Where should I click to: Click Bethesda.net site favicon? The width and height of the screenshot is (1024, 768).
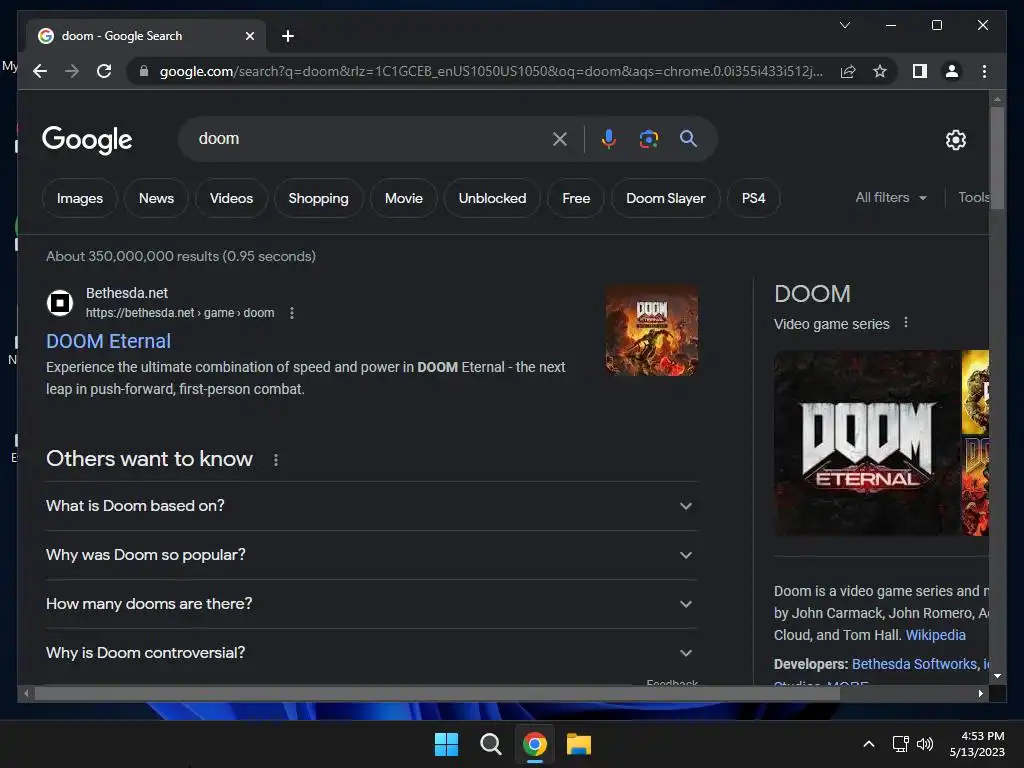[59, 303]
